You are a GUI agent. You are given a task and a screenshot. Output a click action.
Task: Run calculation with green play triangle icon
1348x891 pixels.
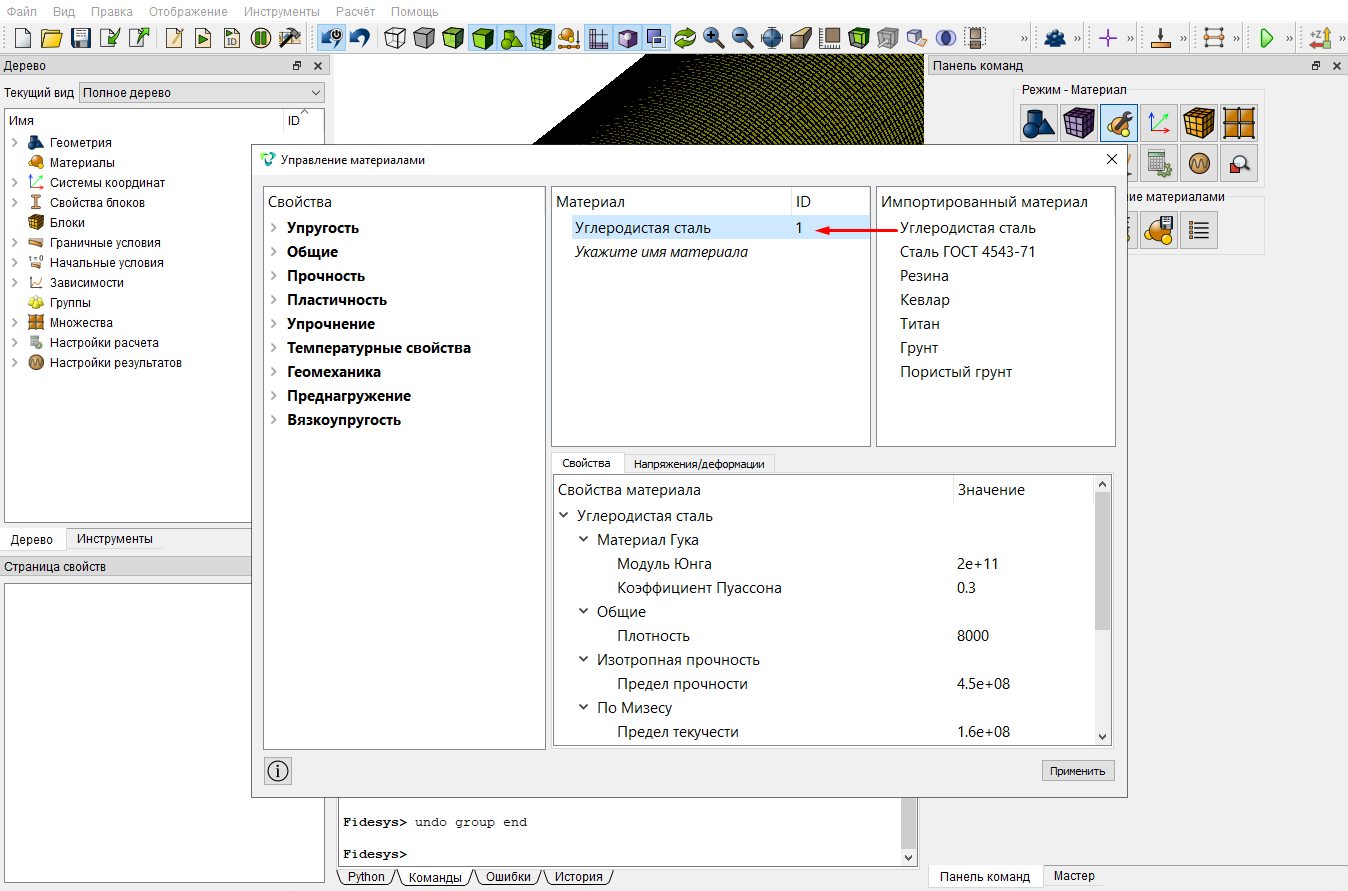click(x=1266, y=38)
